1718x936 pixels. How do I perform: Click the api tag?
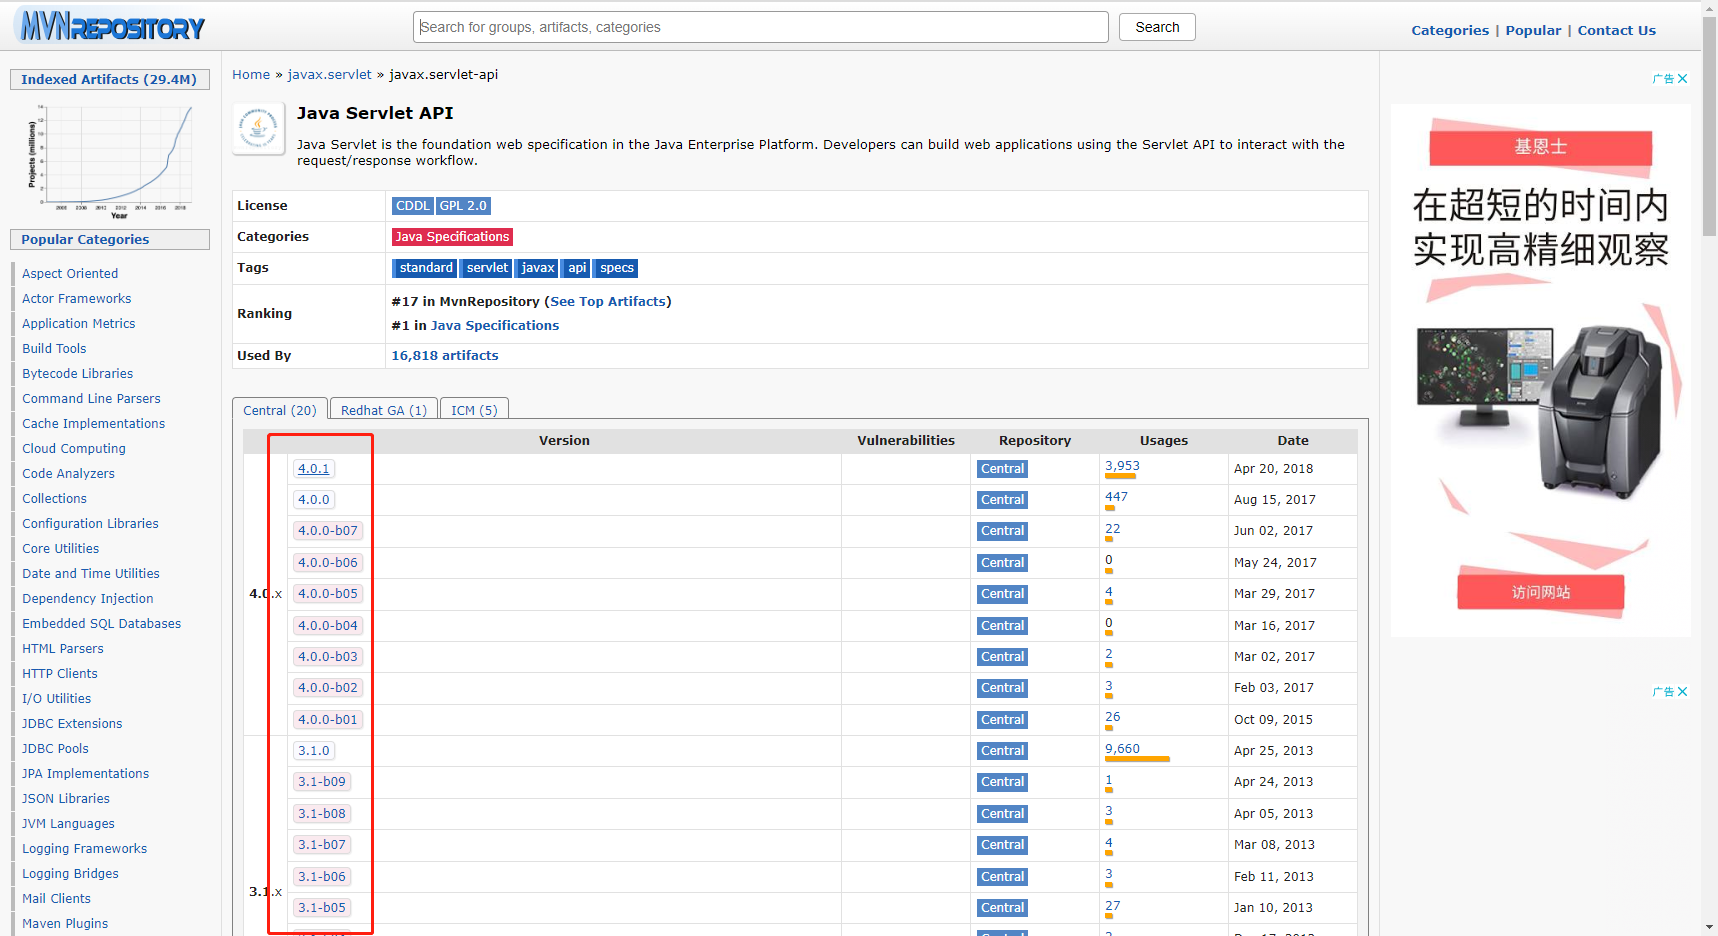(577, 268)
